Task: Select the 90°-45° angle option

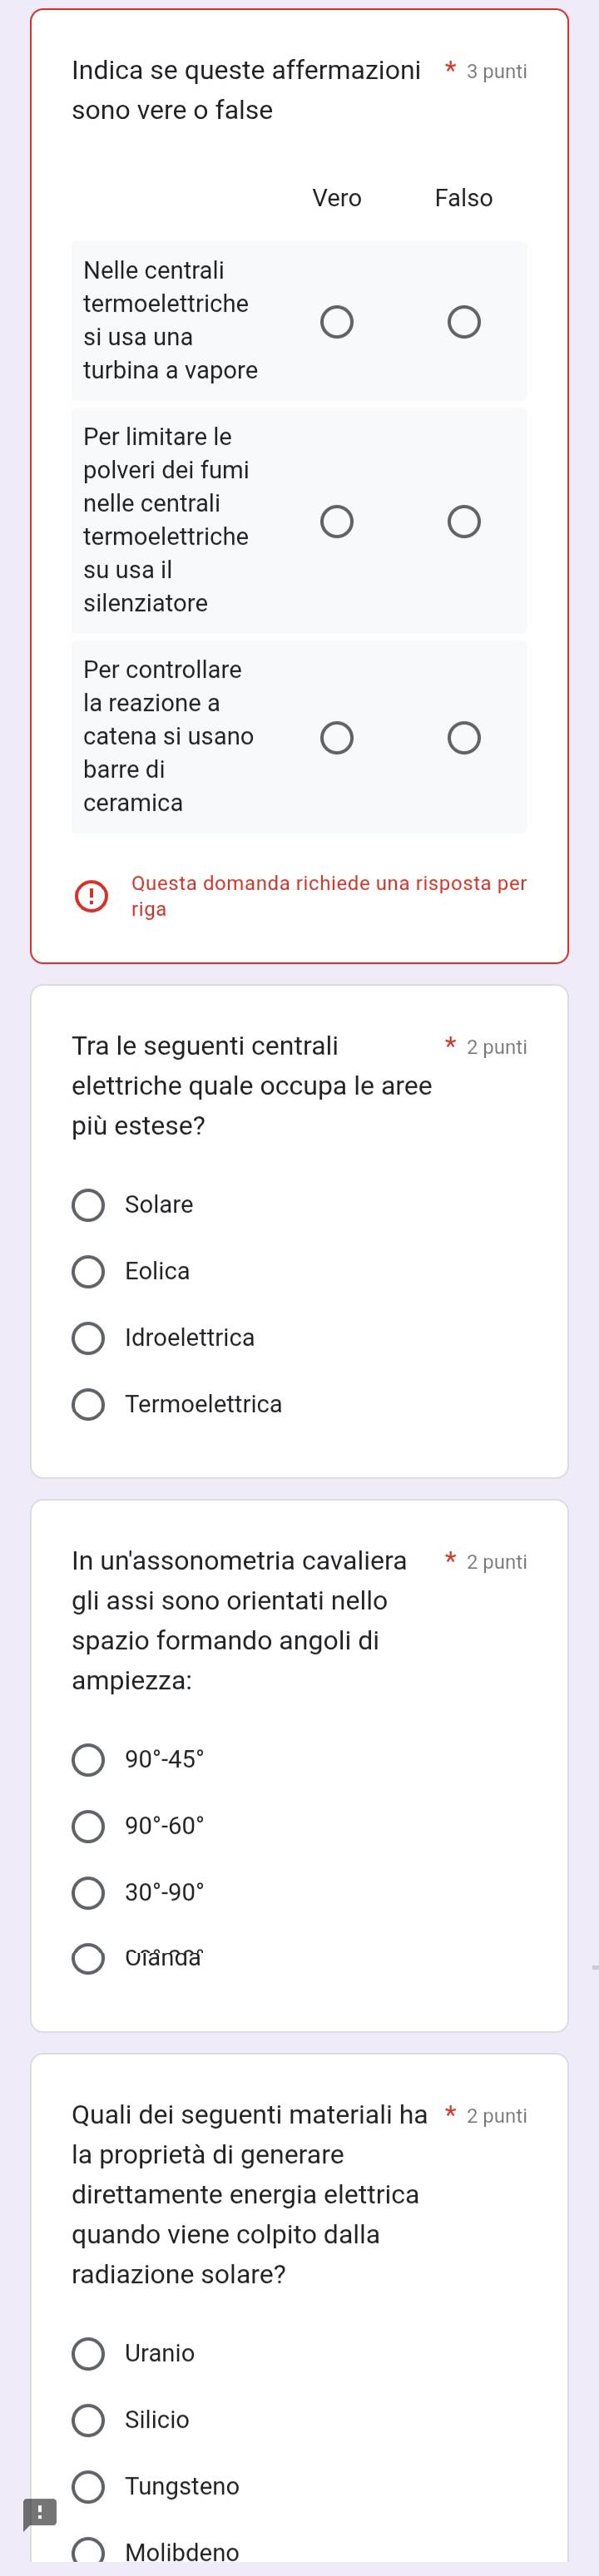Action: 88,1760
